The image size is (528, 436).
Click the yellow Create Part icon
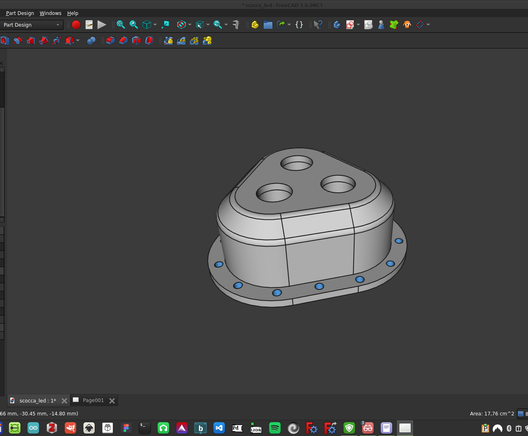pyautogui.click(x=255, y=25)
